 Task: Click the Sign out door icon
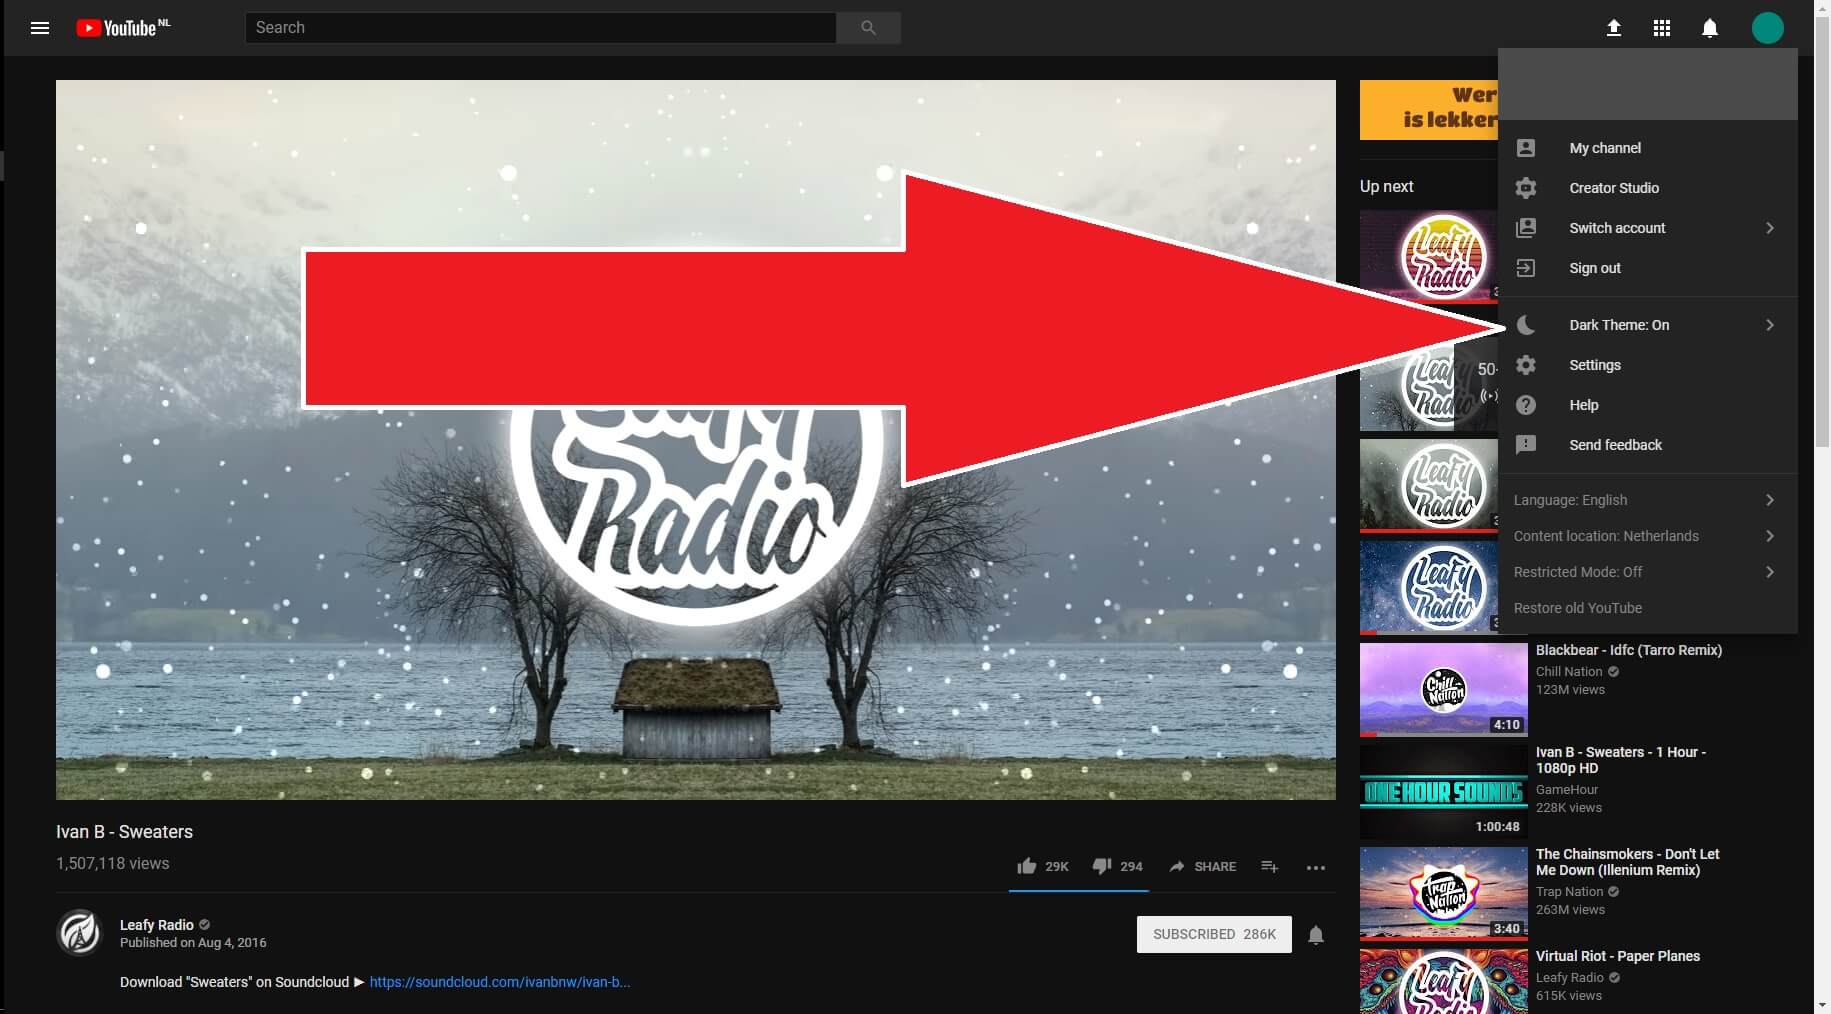pyautogui.click(x=1526, y=268)
